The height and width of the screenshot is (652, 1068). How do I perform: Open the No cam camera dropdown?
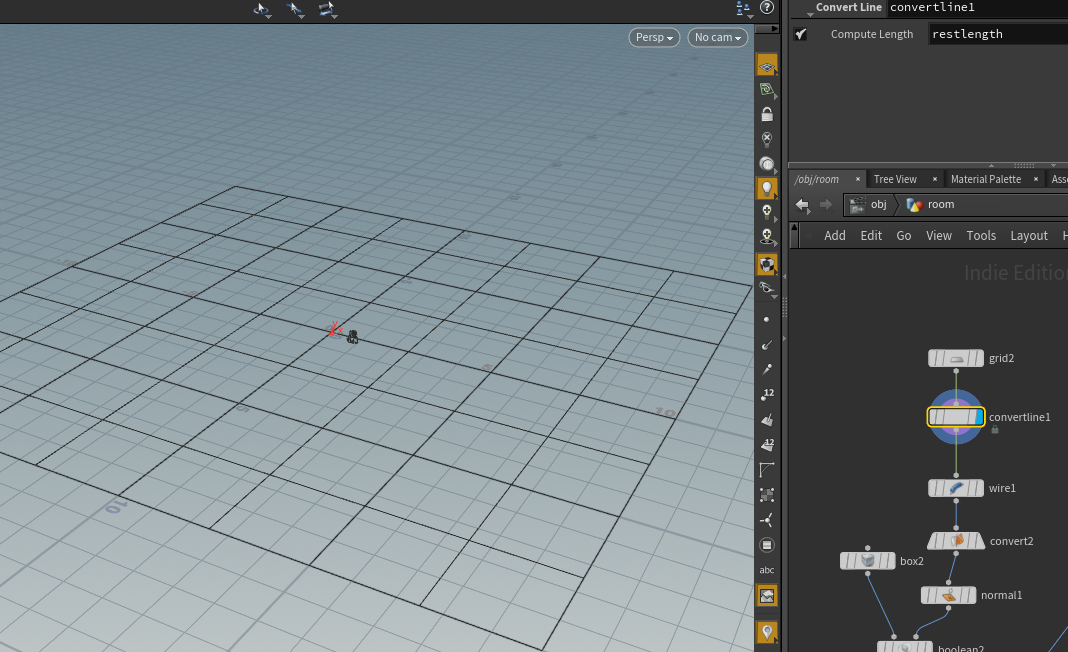point(717,37)
